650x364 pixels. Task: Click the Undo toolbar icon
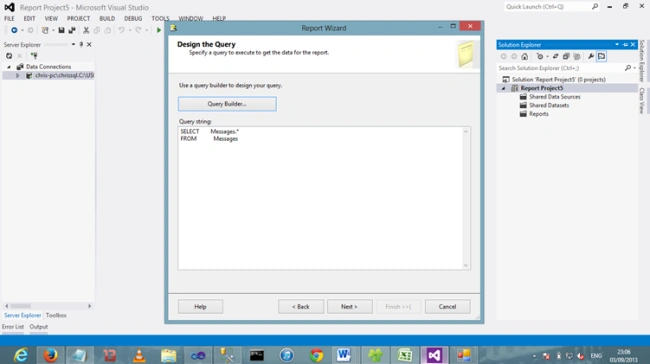coord(121,30)
